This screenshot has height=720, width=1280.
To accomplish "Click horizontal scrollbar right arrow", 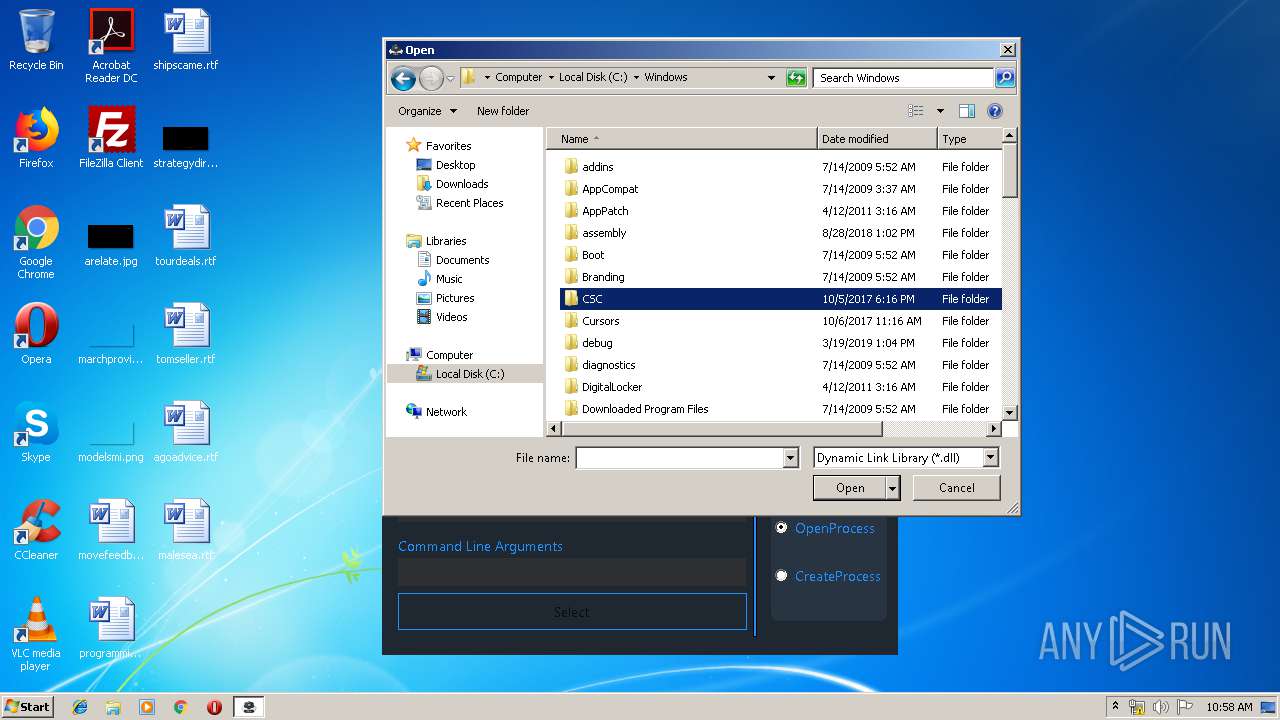I will click(x=994, y=429).
